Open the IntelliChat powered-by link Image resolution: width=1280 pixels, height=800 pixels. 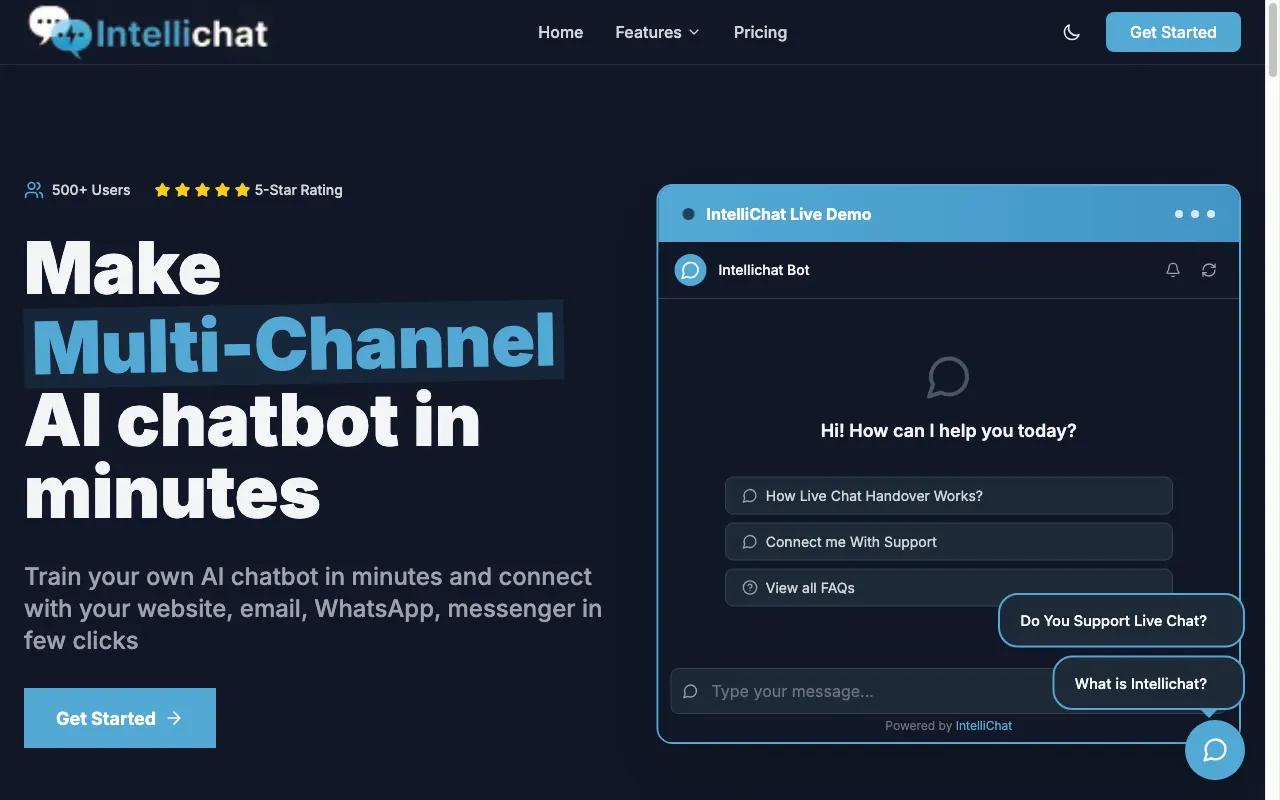click(983, 726)
